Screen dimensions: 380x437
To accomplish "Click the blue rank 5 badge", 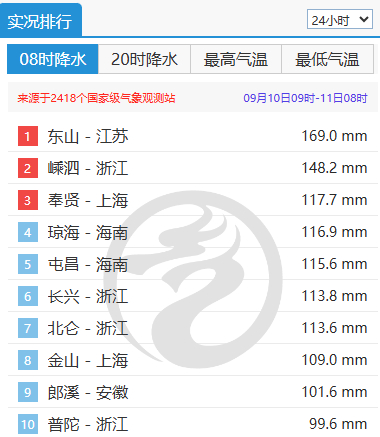I will pyautogui.click(x=28, y=264).
